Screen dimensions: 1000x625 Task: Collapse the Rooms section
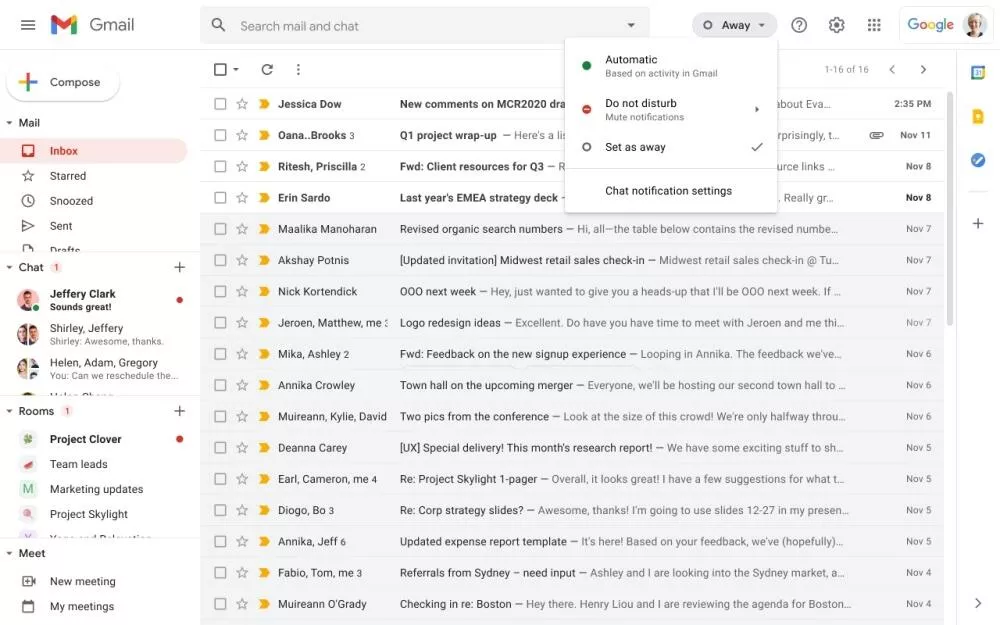[x=9, y=411]
